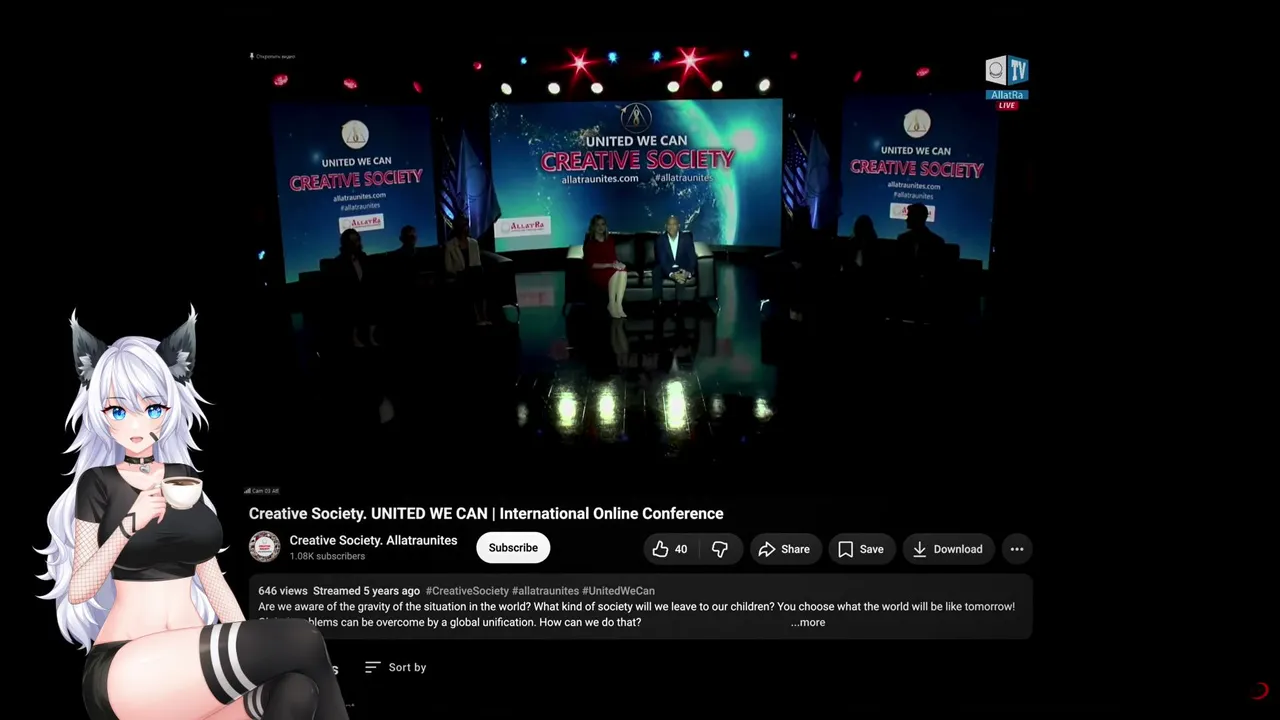Follow the #UnitedWeCan hashtag

point(618,591)
